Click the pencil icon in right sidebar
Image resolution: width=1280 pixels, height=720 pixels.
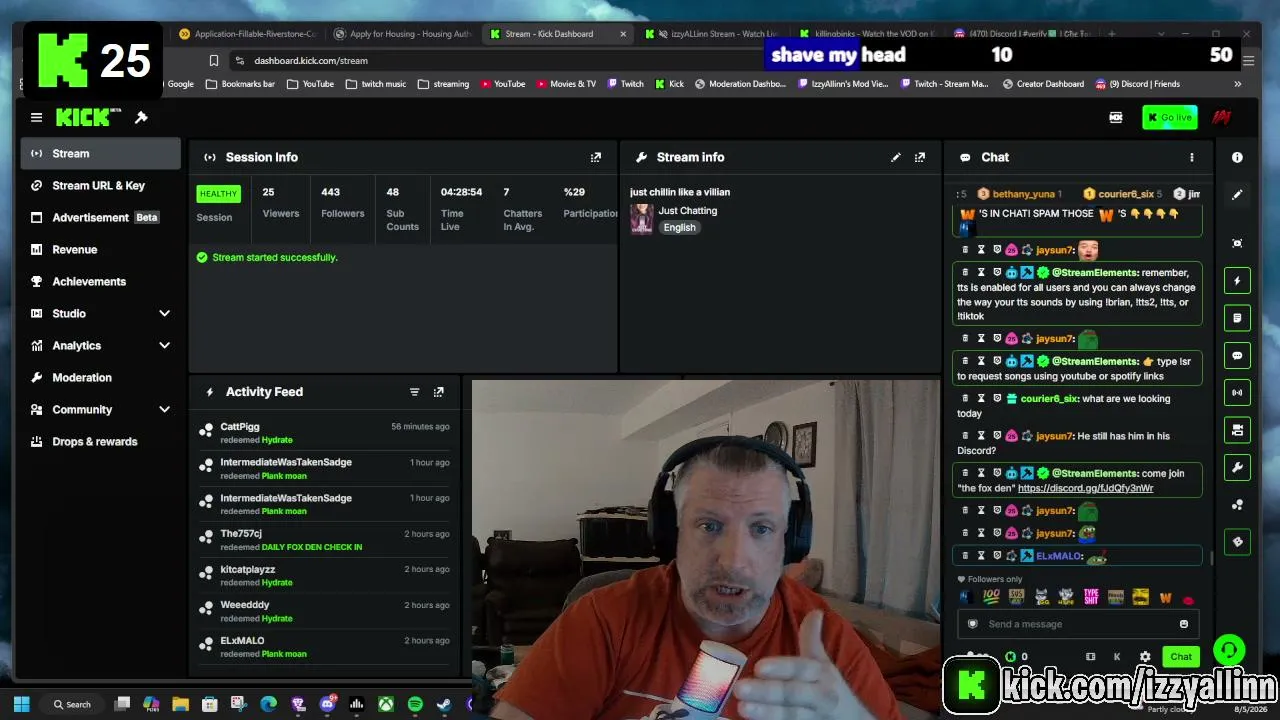[1237, 195]
